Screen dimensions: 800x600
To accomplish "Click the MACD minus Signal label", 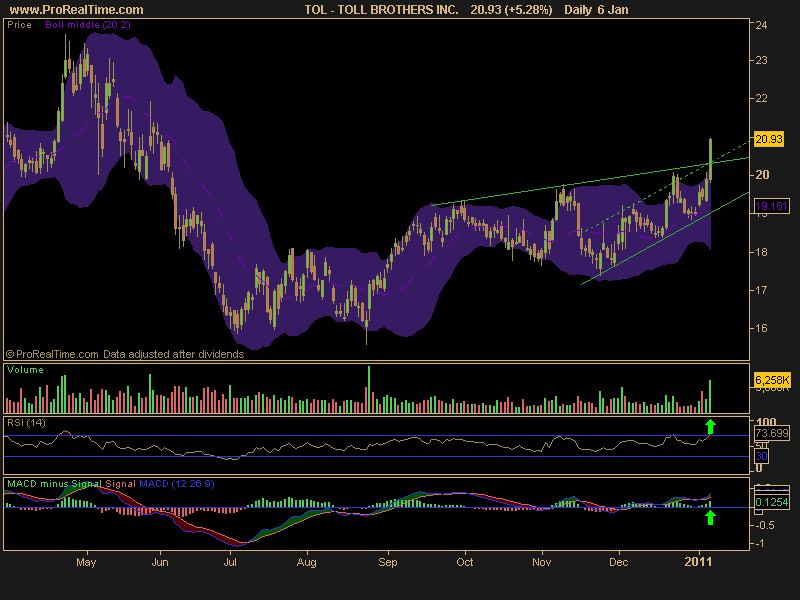I will tap(55, 484).
